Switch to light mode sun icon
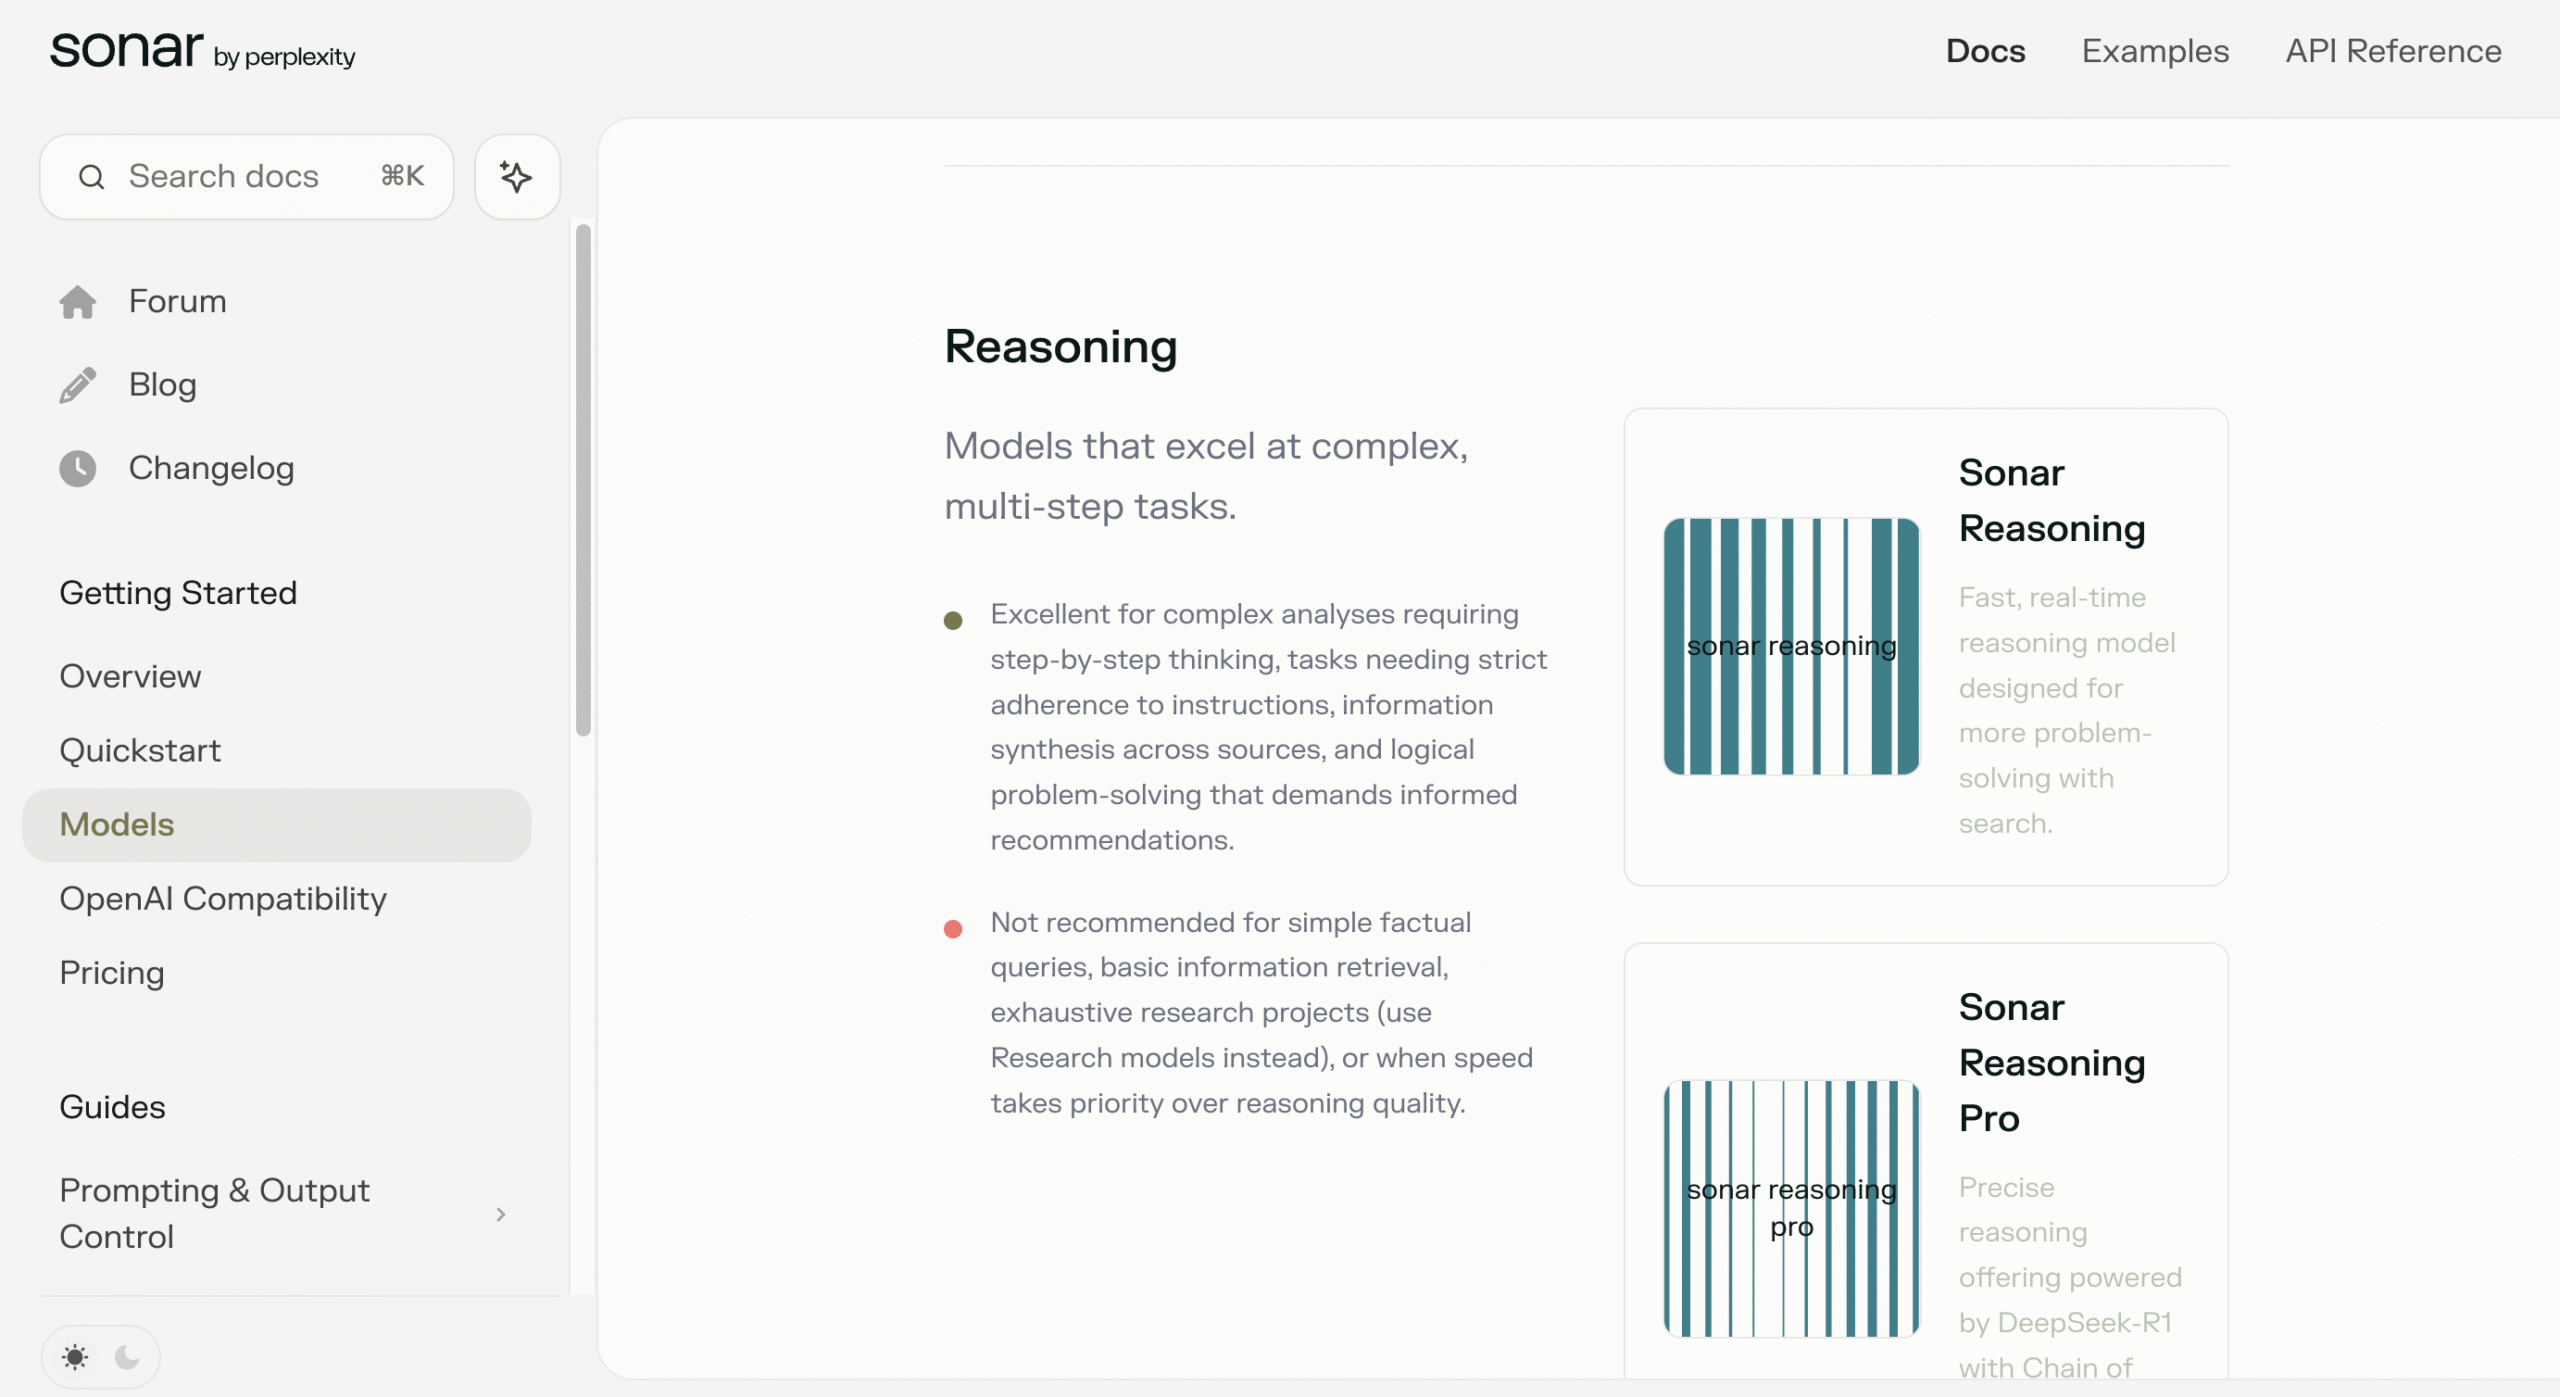 [x=75, y=1357]
